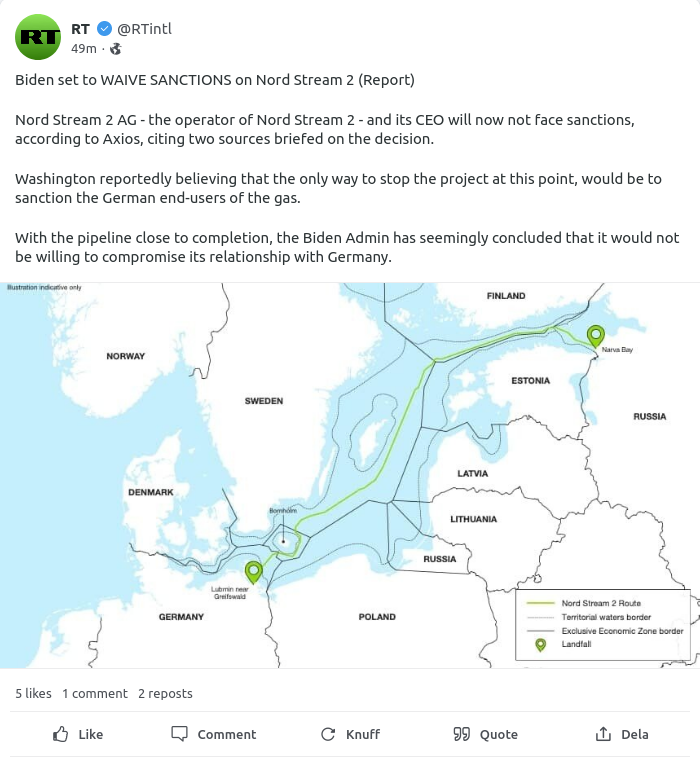Image resolution: width=700 pixels, height=761 pixels.
Task: Open the @RTintl handle link
Action: coord(144,28)
